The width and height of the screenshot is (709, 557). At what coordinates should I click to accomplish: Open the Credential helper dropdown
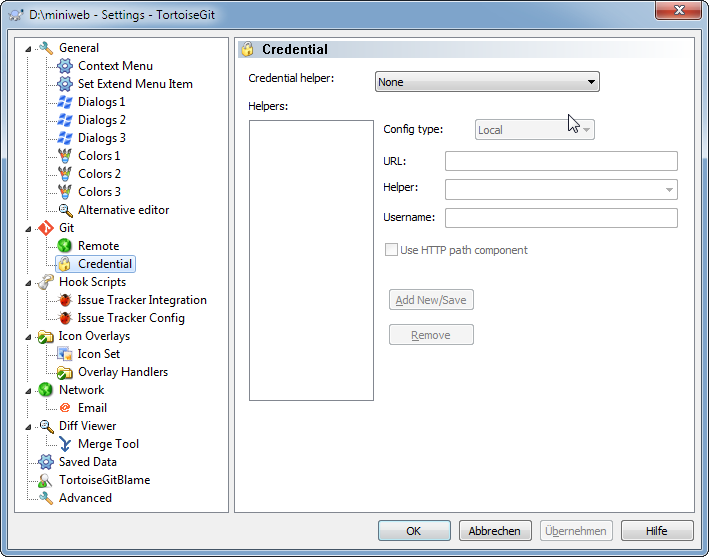[x=487, y=82]
